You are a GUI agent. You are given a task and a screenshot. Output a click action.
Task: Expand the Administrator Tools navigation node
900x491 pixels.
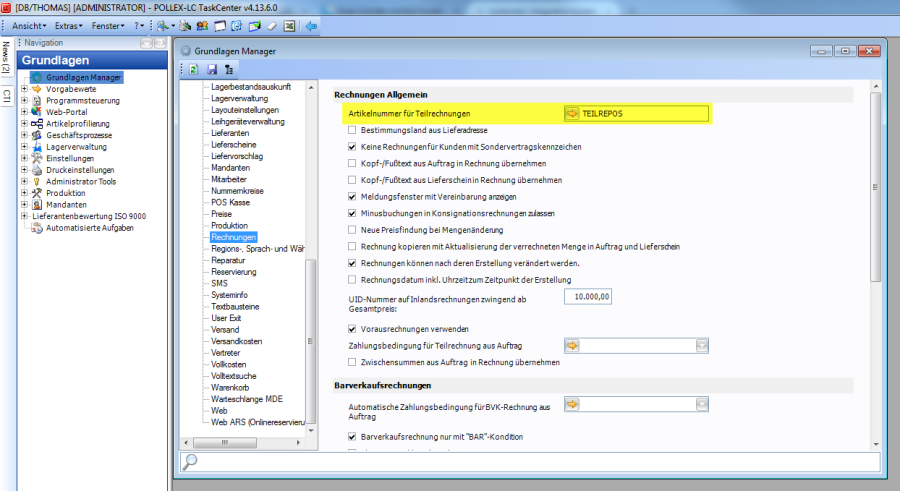pyautogui.click(x=24, y=181)
